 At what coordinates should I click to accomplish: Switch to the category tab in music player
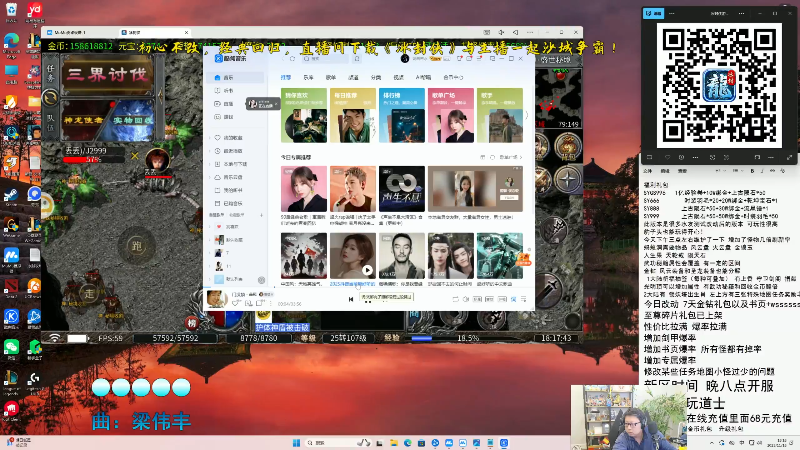click(x=376, y=78)
